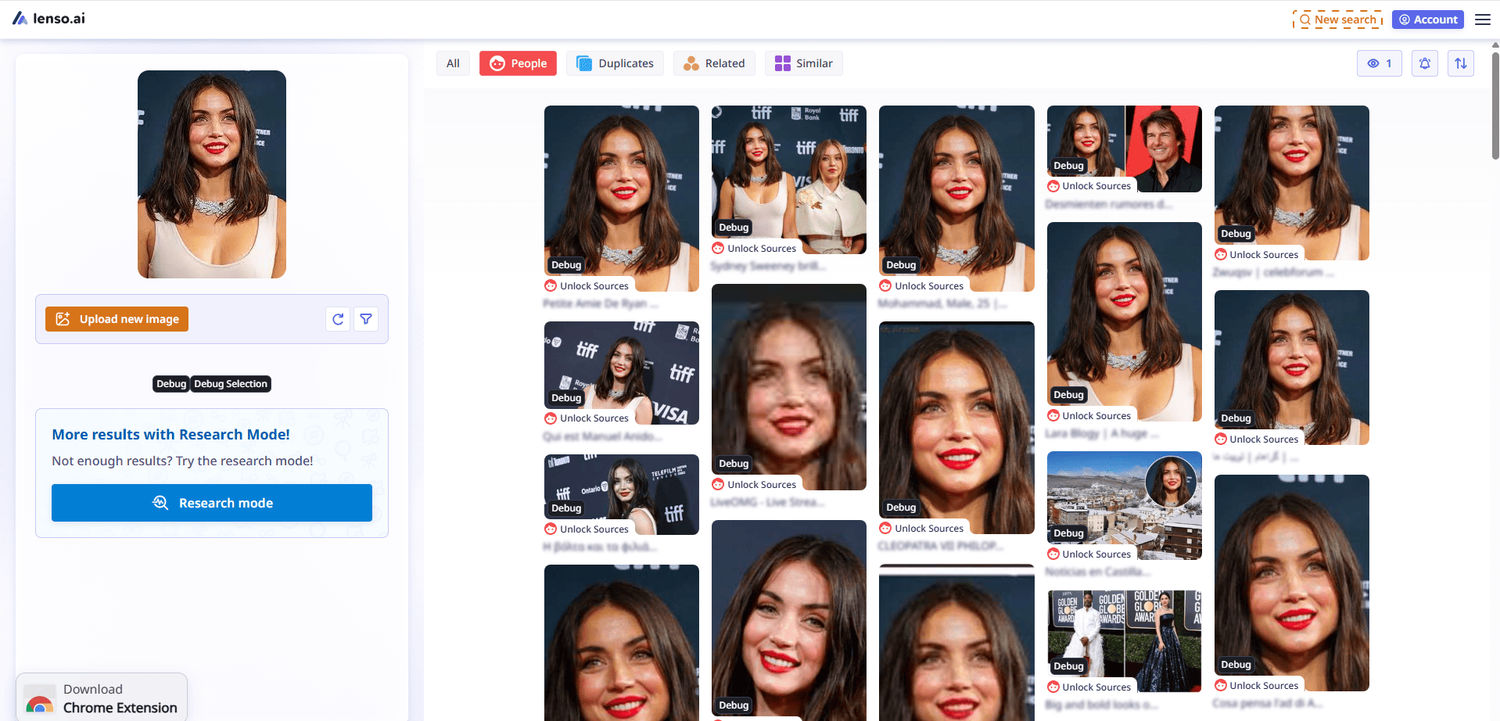Click the alert bell icon

(1425, 63)
